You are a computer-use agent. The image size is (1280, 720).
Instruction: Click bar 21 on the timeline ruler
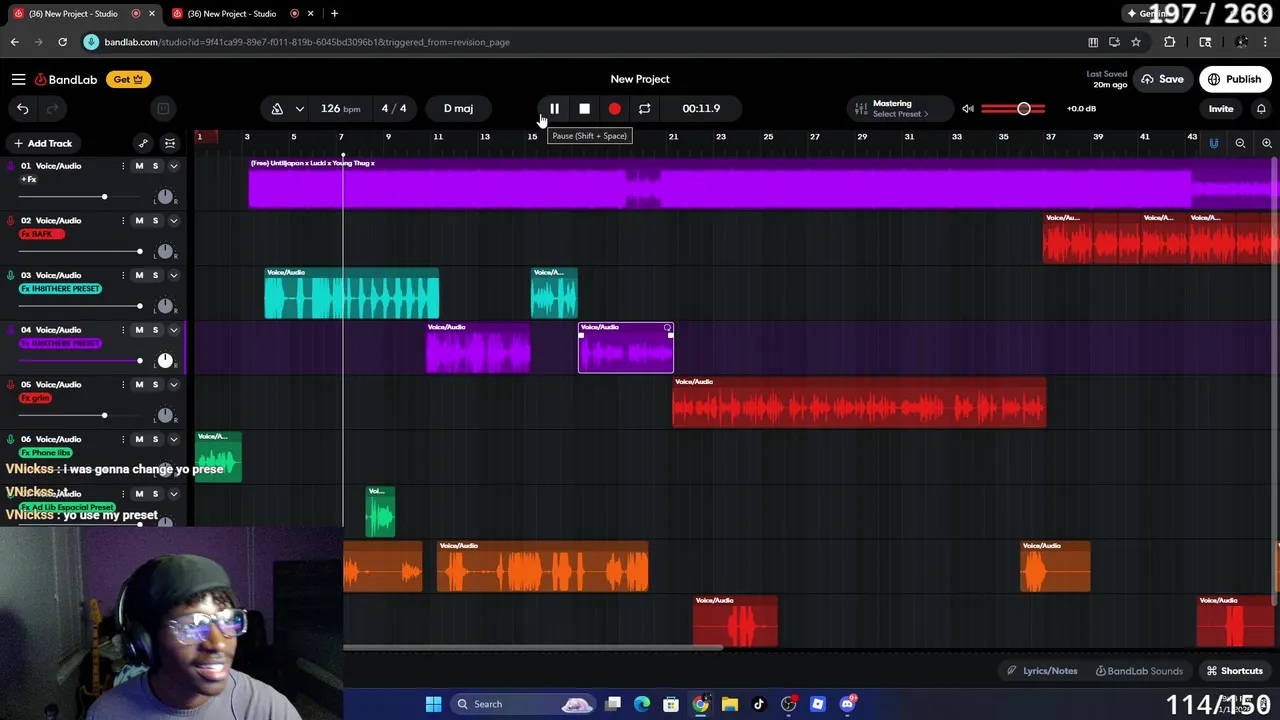(673, 137)
